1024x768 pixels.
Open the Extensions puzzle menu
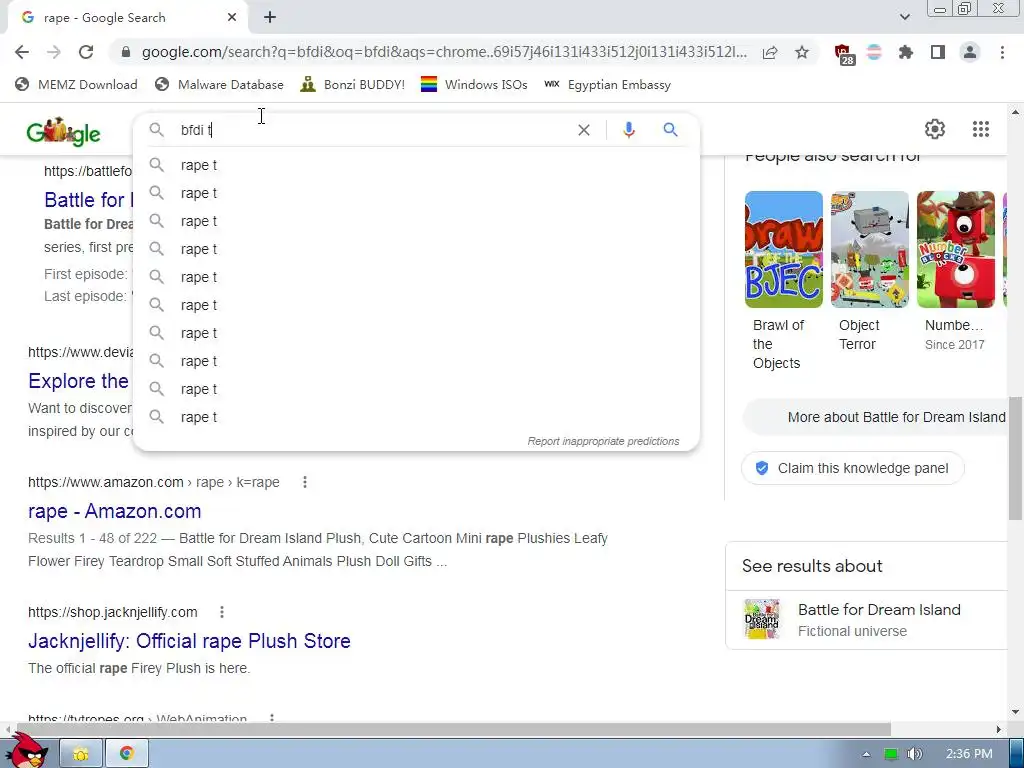pos(906,52)
